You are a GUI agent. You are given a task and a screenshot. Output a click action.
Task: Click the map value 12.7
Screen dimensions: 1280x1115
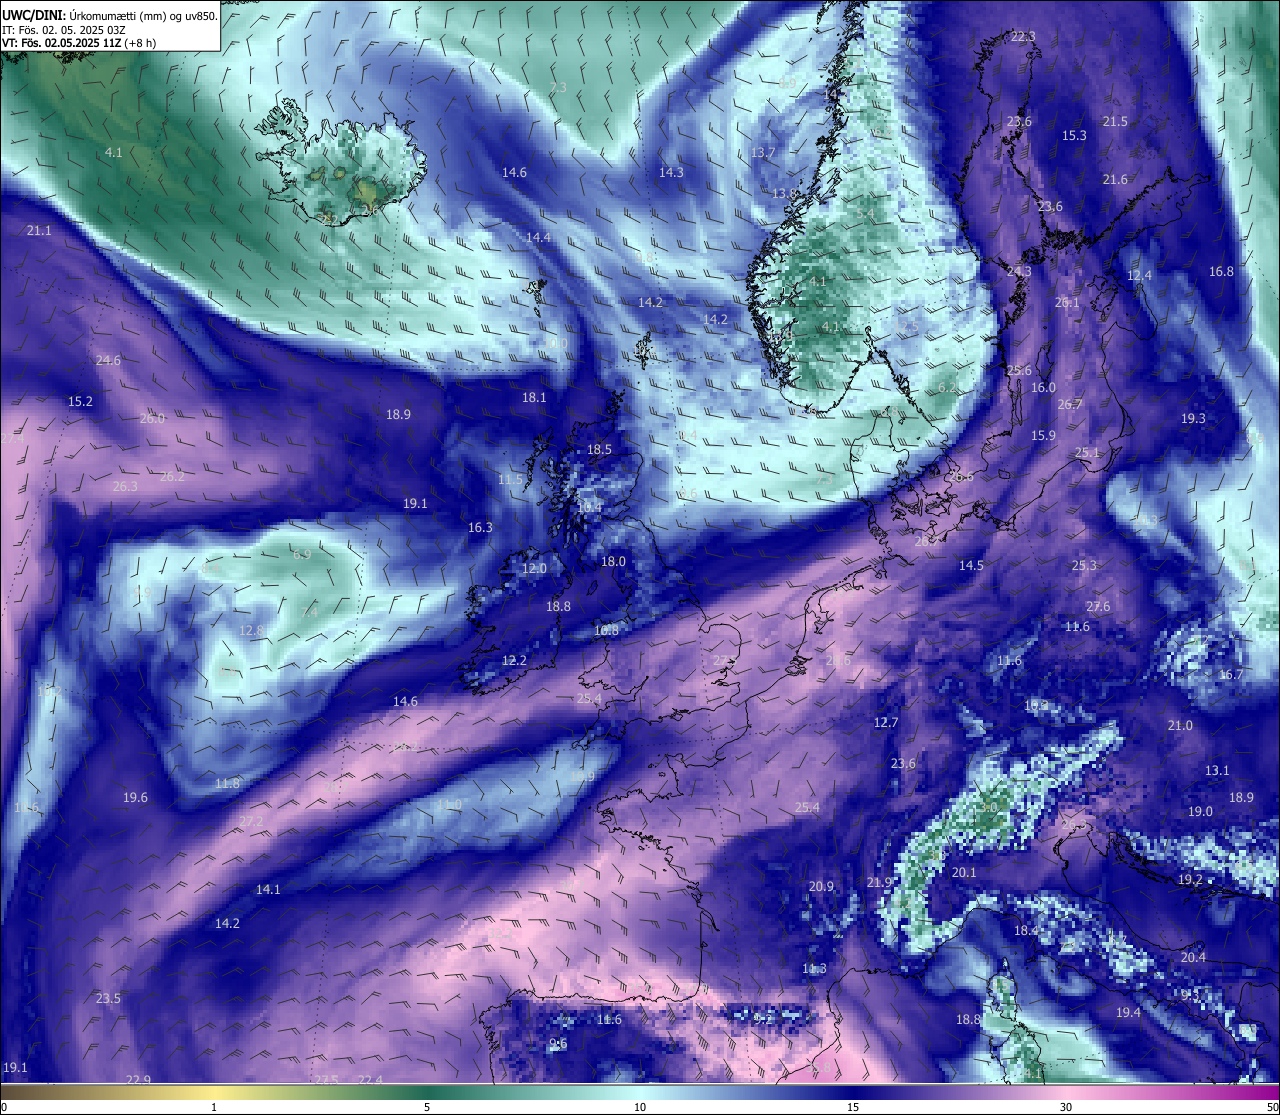(886, 723)
